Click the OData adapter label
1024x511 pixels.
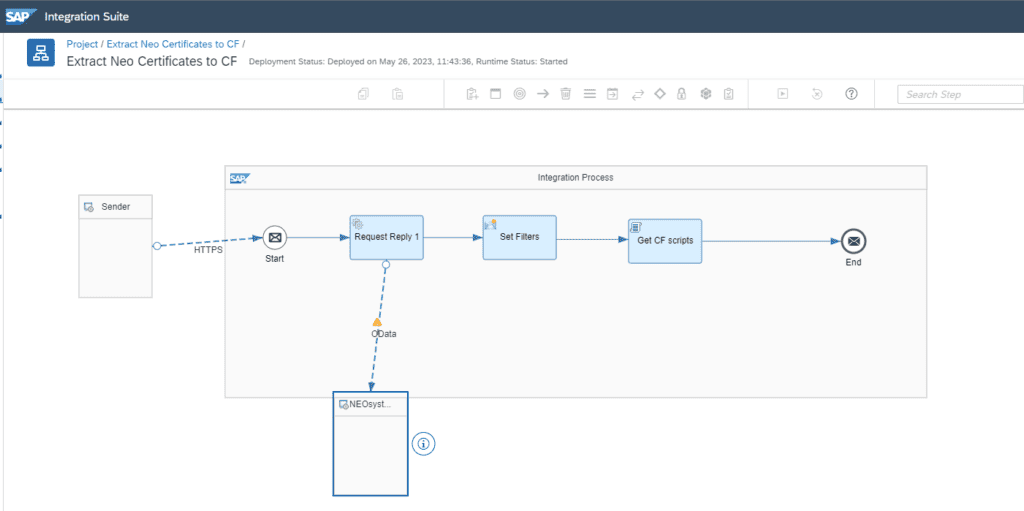coord(384,333)
